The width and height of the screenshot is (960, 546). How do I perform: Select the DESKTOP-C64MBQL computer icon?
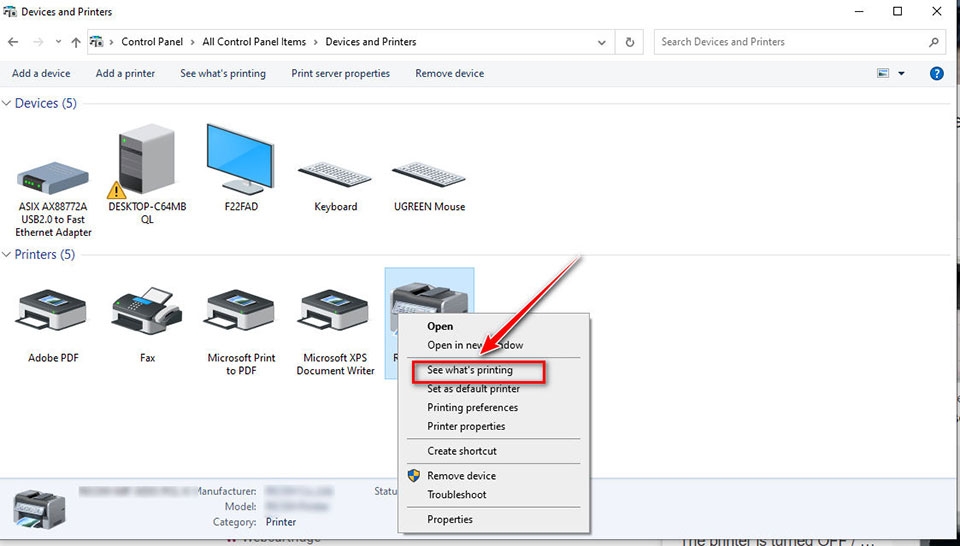pos(147,174)
